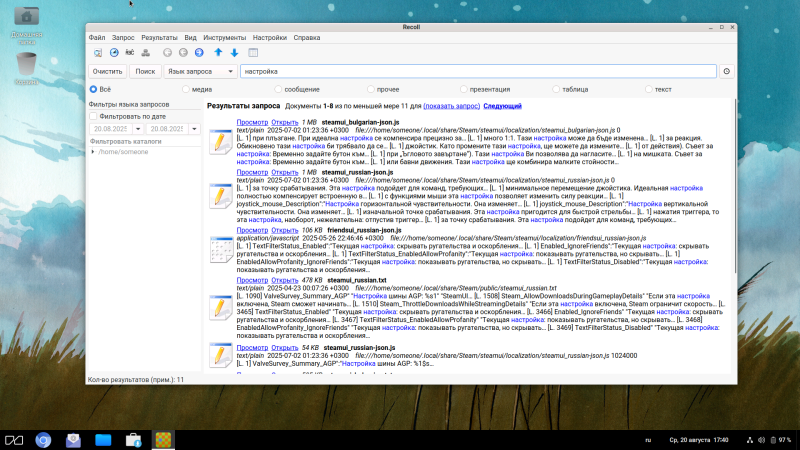
Task: Sort results by date ascending (up arrow)
Action: 218,52
